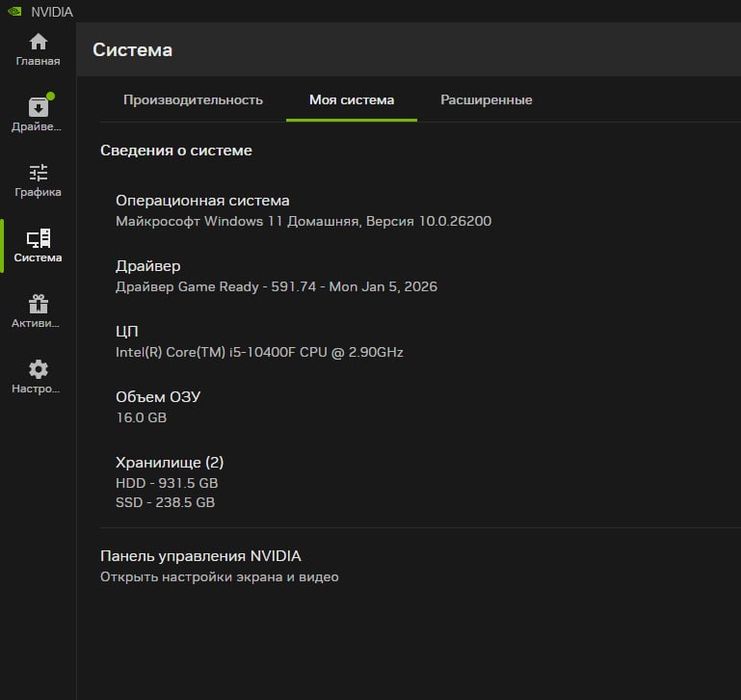Open the Драйверы download icon
Screen dimensions: 741x700
coord(38,107)
